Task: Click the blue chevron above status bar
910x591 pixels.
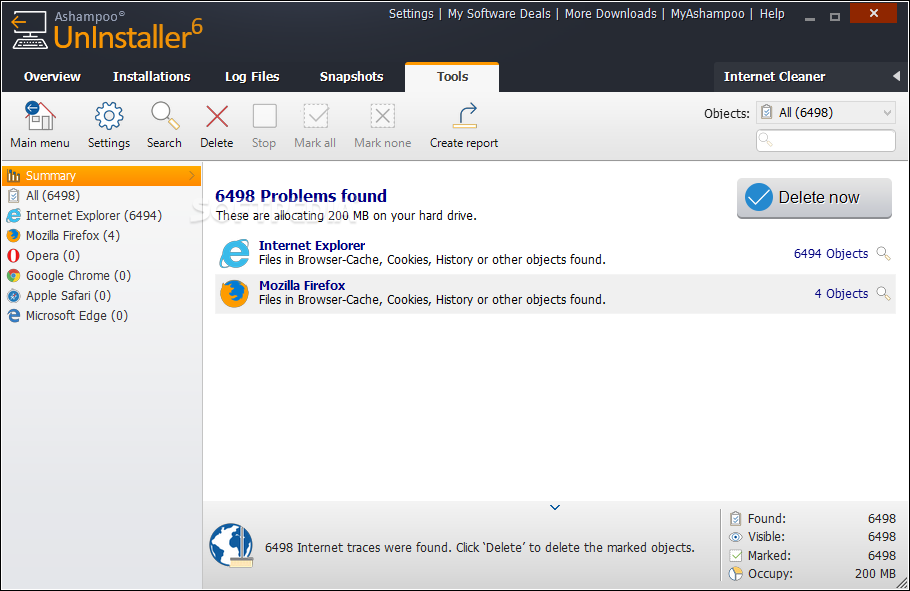Action: point(555,507)
